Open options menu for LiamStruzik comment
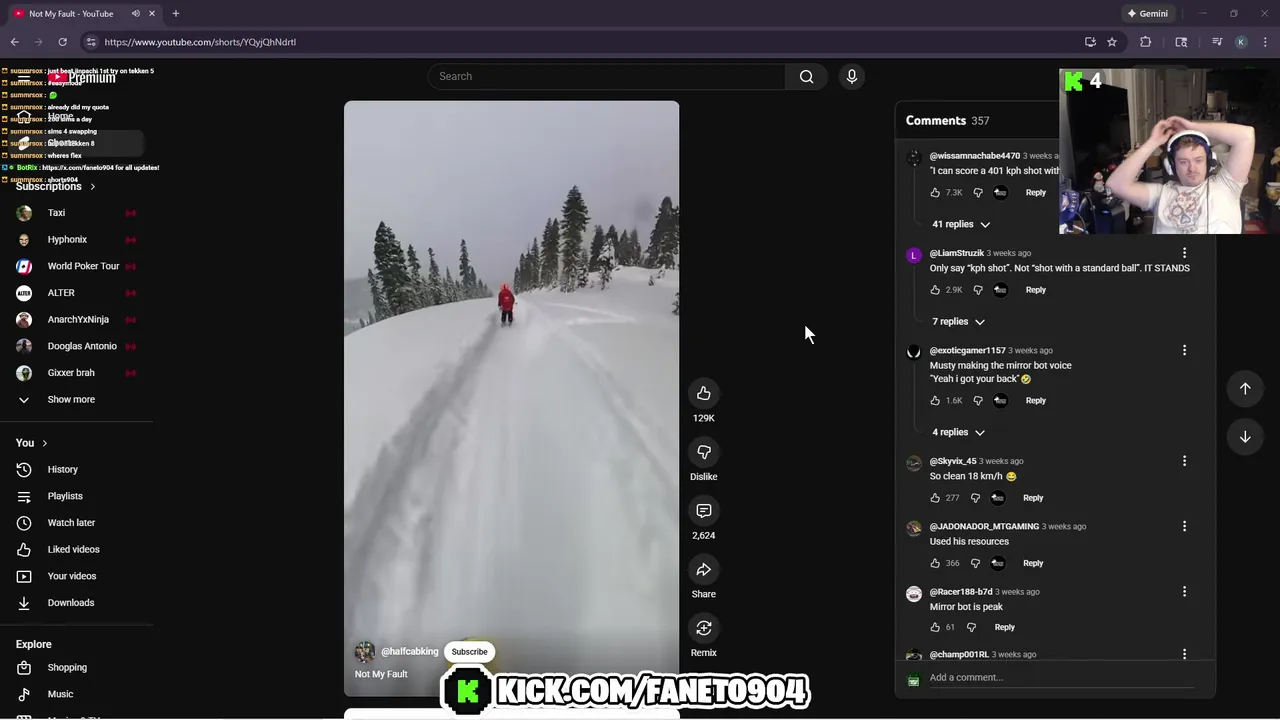 point(1184,253)
